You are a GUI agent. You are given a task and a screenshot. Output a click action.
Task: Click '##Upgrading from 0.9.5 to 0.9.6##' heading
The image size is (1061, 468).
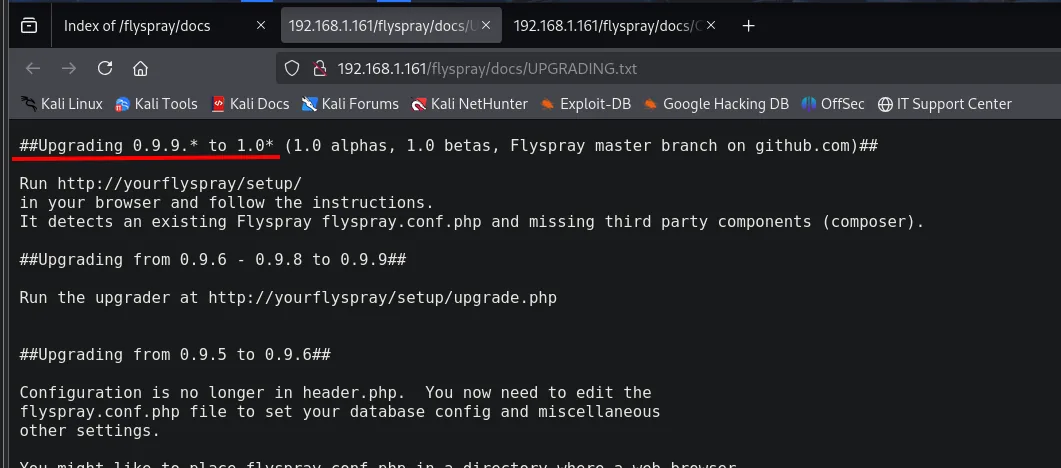click(x=175, y=354)
